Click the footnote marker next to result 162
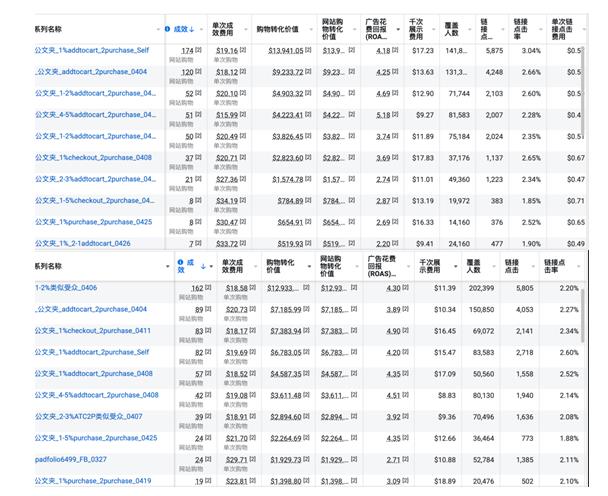This screenshot has width=608, height=496. pyautogui.click(x=208, y=288)
